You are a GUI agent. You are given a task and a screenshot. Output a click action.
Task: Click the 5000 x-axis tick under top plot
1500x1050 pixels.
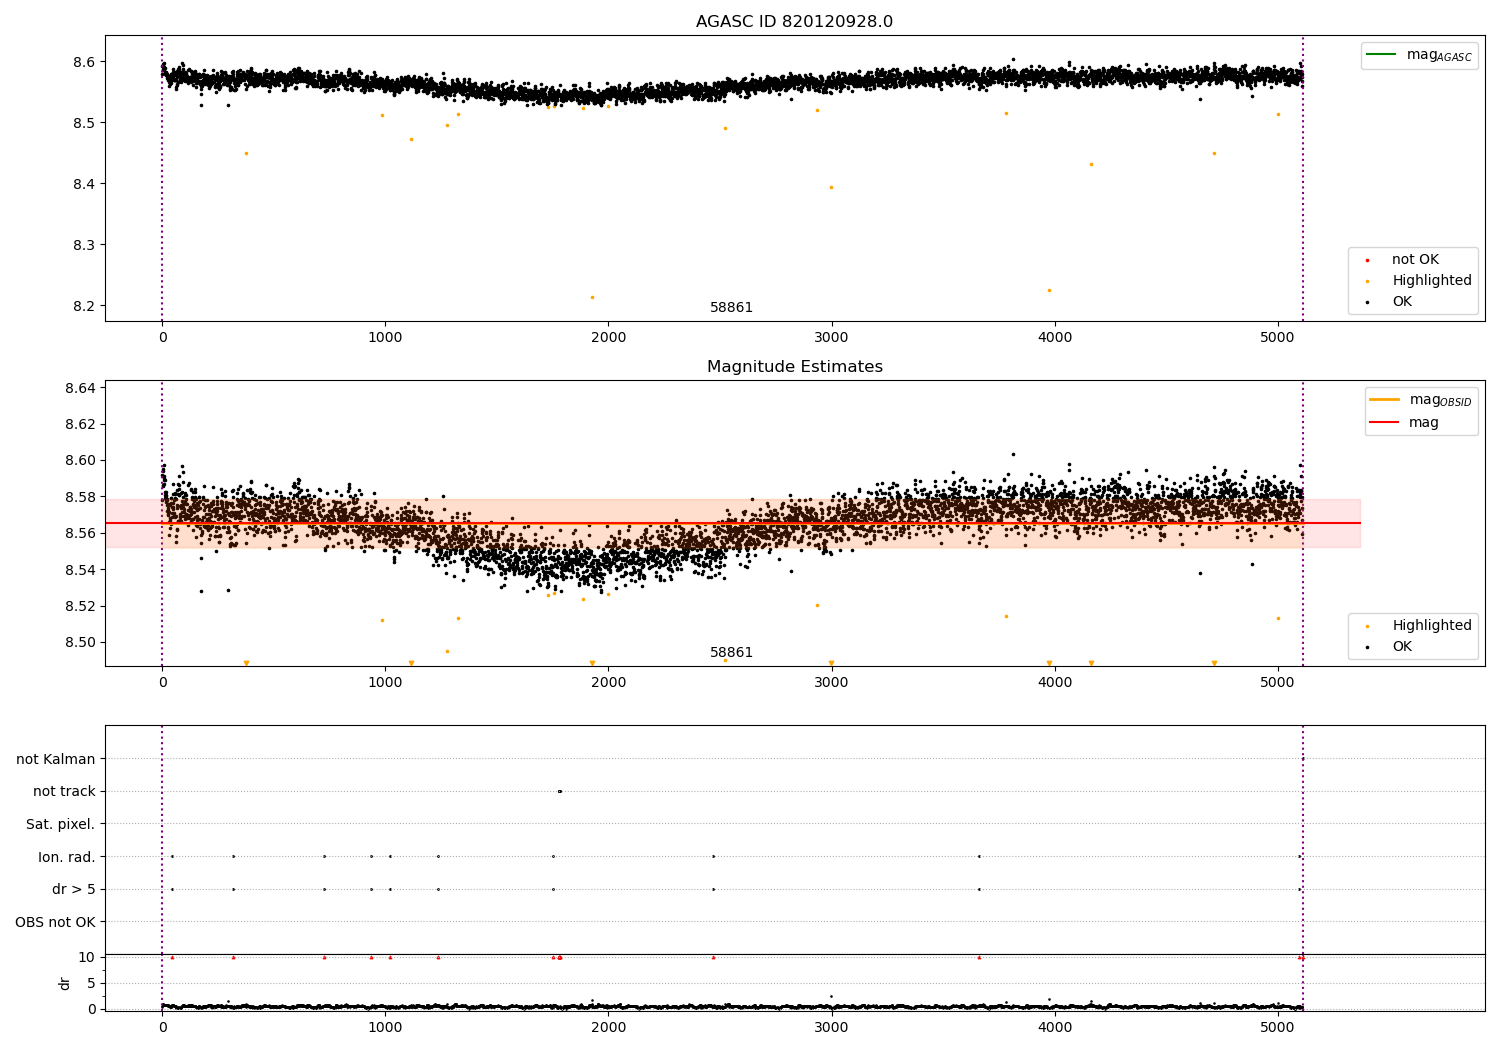click(1277, 338)
